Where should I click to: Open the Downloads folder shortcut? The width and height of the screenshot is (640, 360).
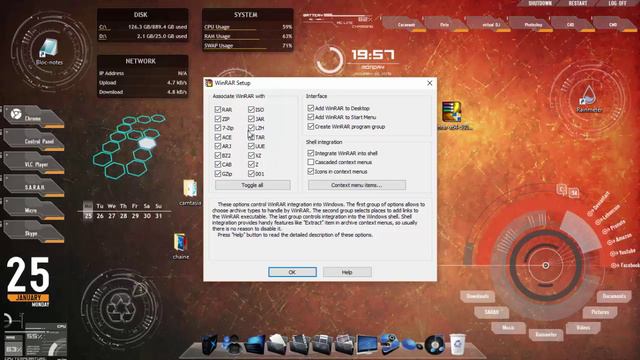[478, 296]
